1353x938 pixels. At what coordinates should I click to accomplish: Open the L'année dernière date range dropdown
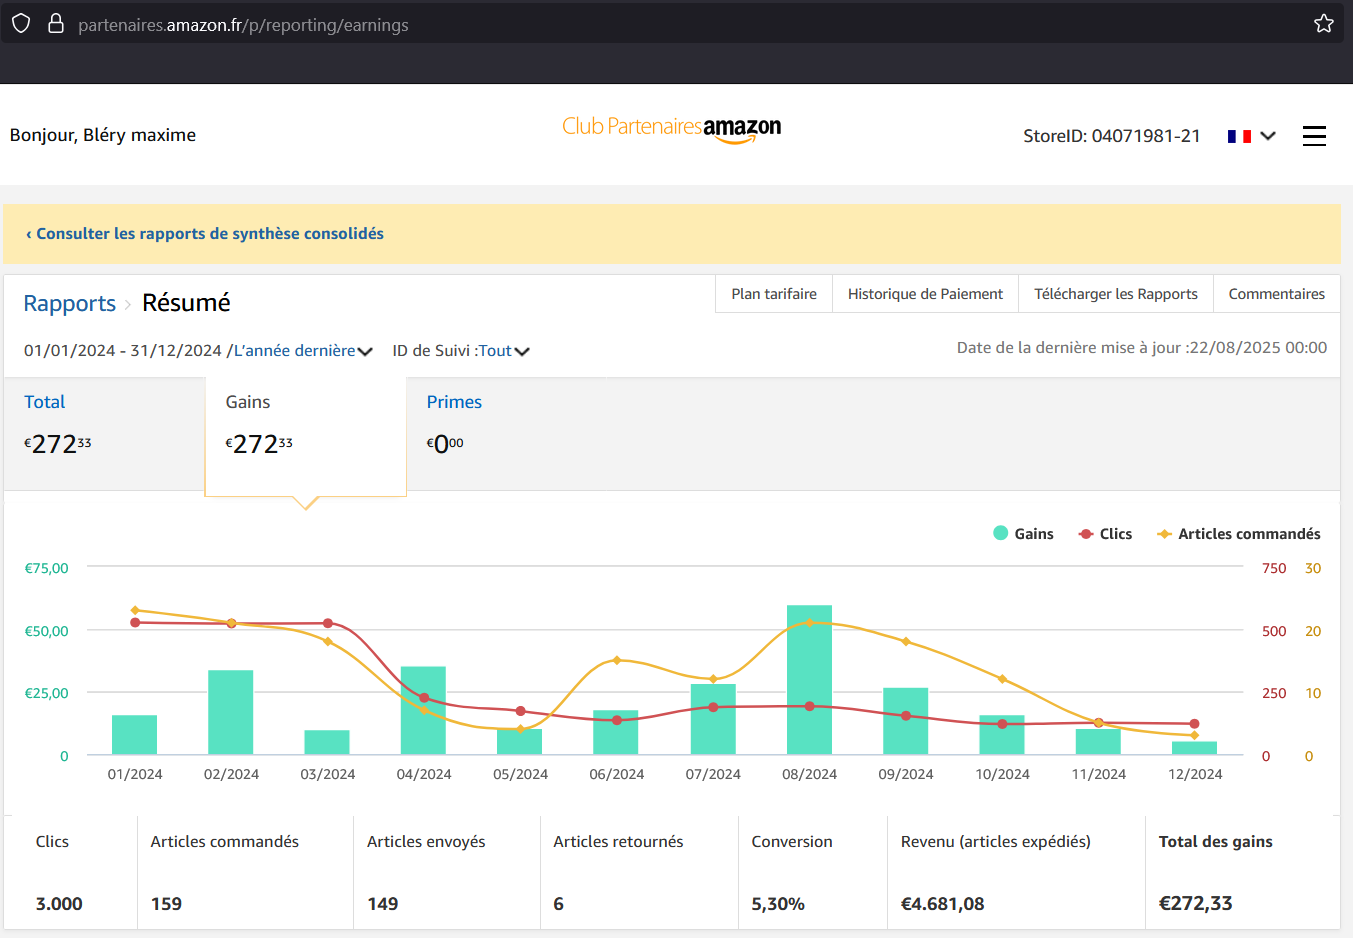coord(303,351)
